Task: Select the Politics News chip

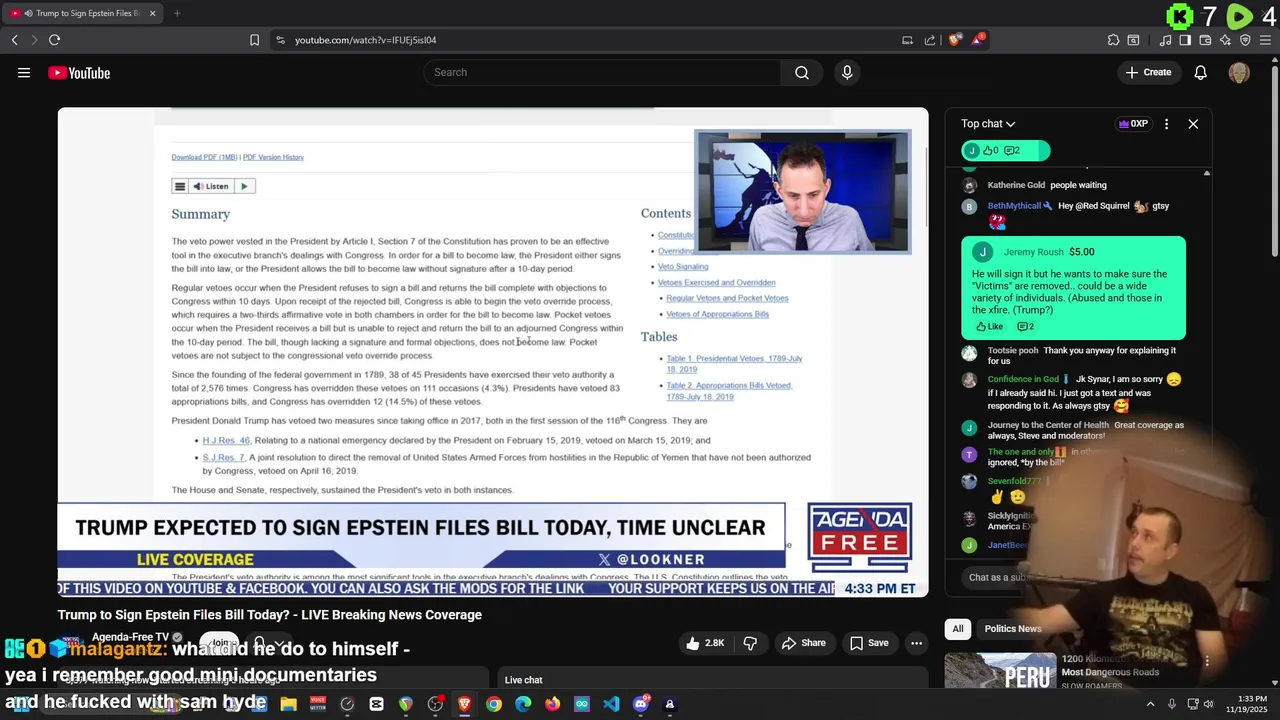Action: (1012, 628)
